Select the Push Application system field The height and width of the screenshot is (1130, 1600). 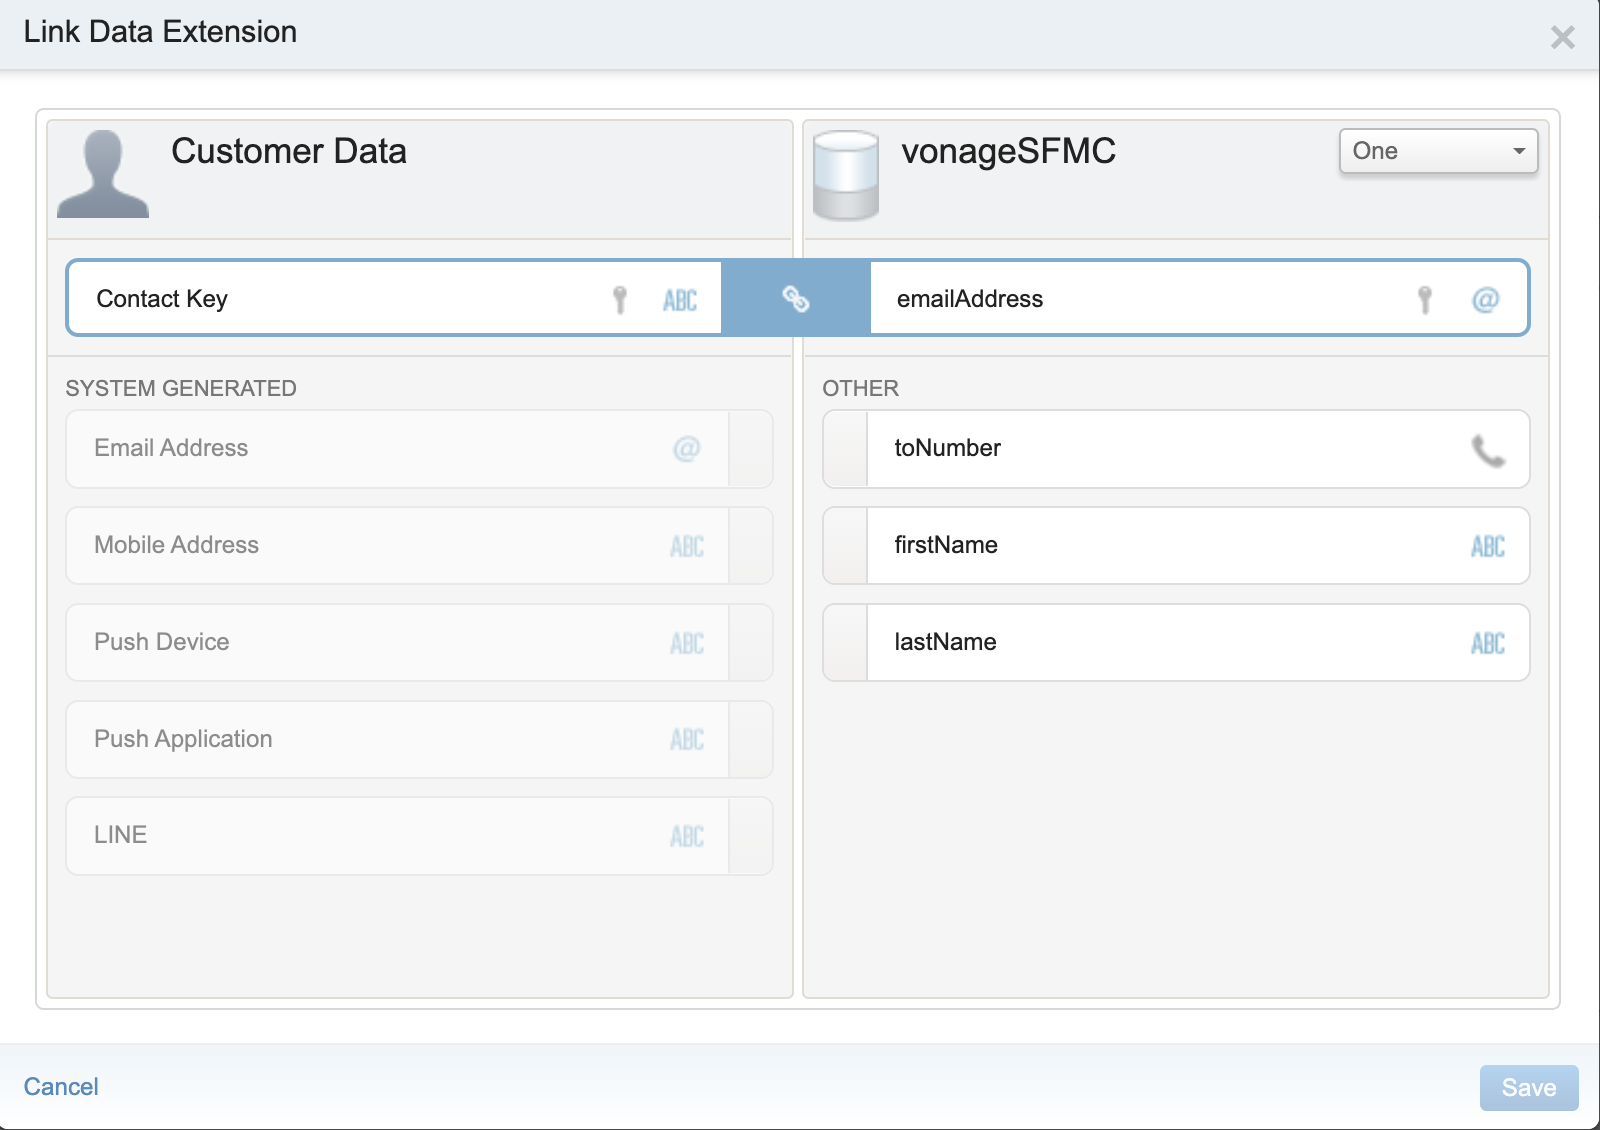pyautogui.click(x=419, y=739)
